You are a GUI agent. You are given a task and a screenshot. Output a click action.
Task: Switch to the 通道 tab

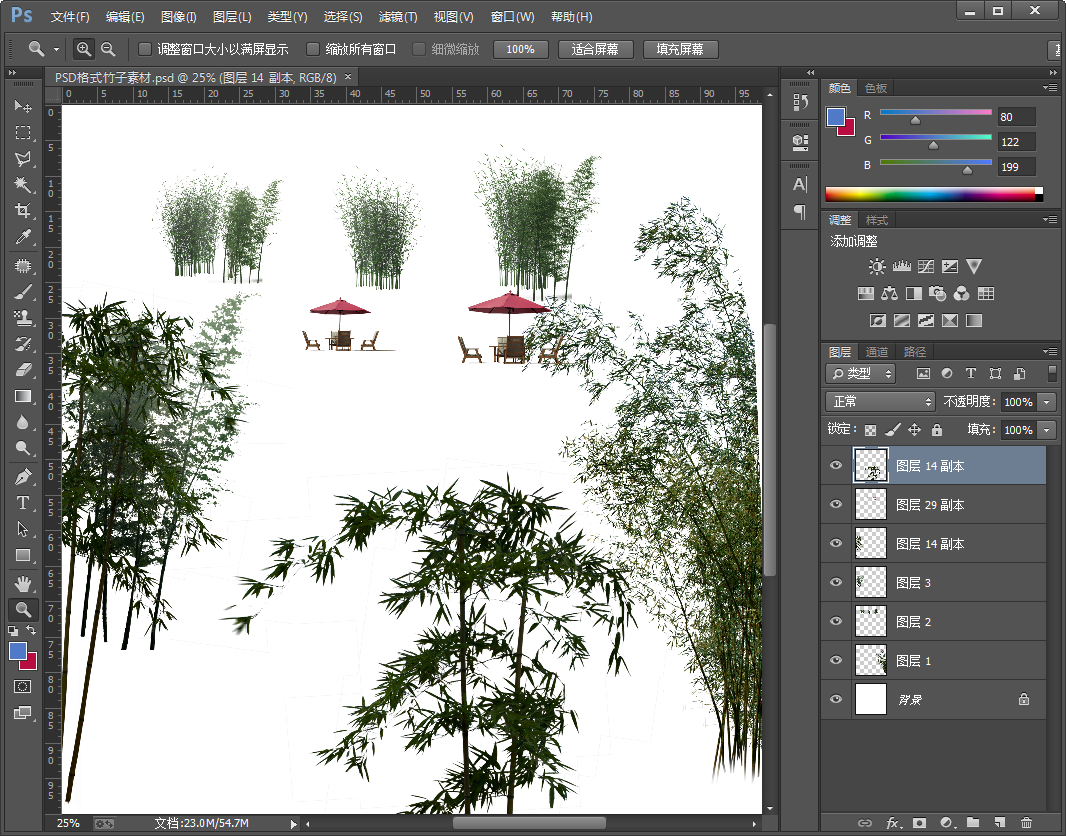[877, 352]
